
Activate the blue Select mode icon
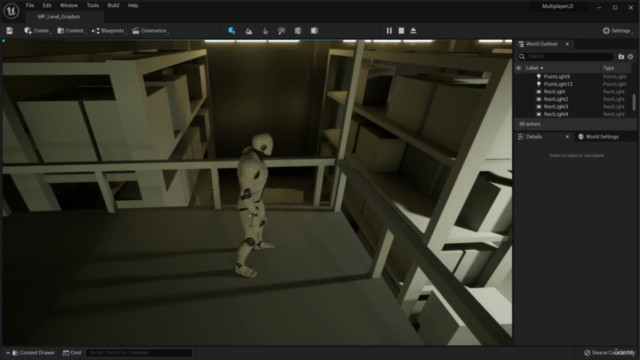[x=232, y=31]
